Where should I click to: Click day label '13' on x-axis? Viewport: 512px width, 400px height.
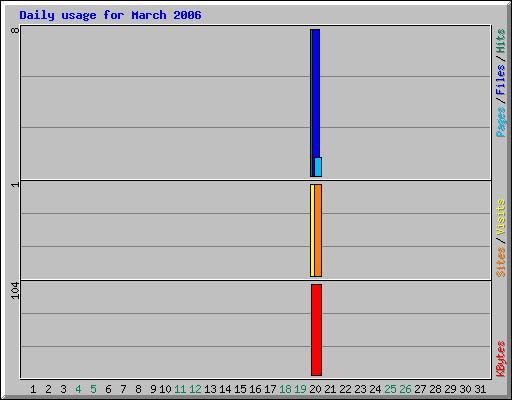(x=210, y=389)
